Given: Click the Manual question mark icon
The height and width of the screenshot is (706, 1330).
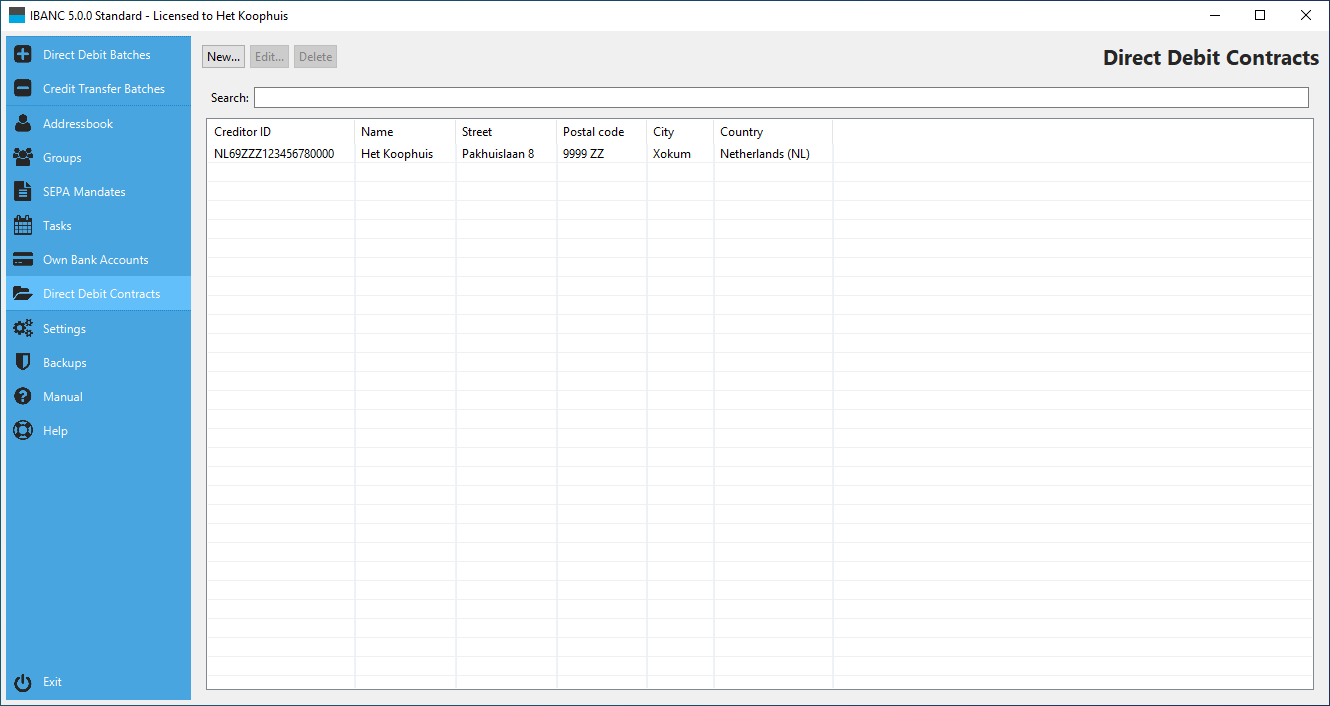Looking at the screenshot, I should tap(23, 397).
